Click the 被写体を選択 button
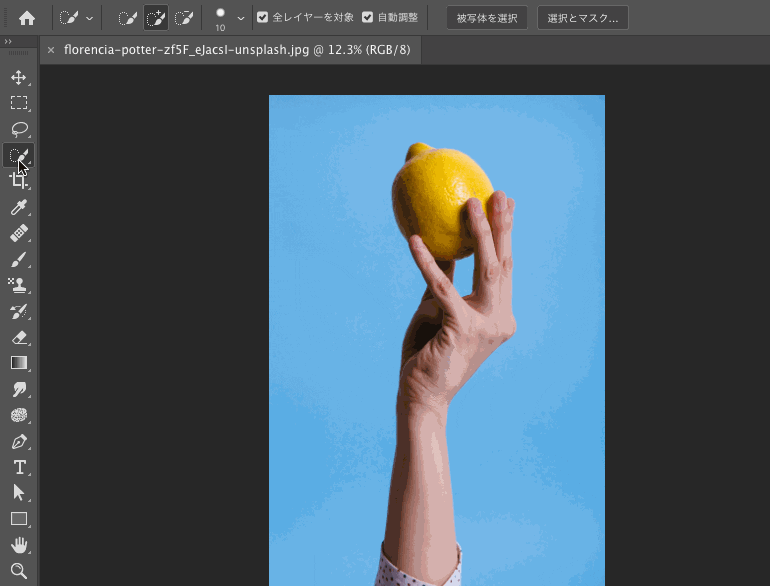Viewport: 770px width, 586px height. click(x=487, y=18)
